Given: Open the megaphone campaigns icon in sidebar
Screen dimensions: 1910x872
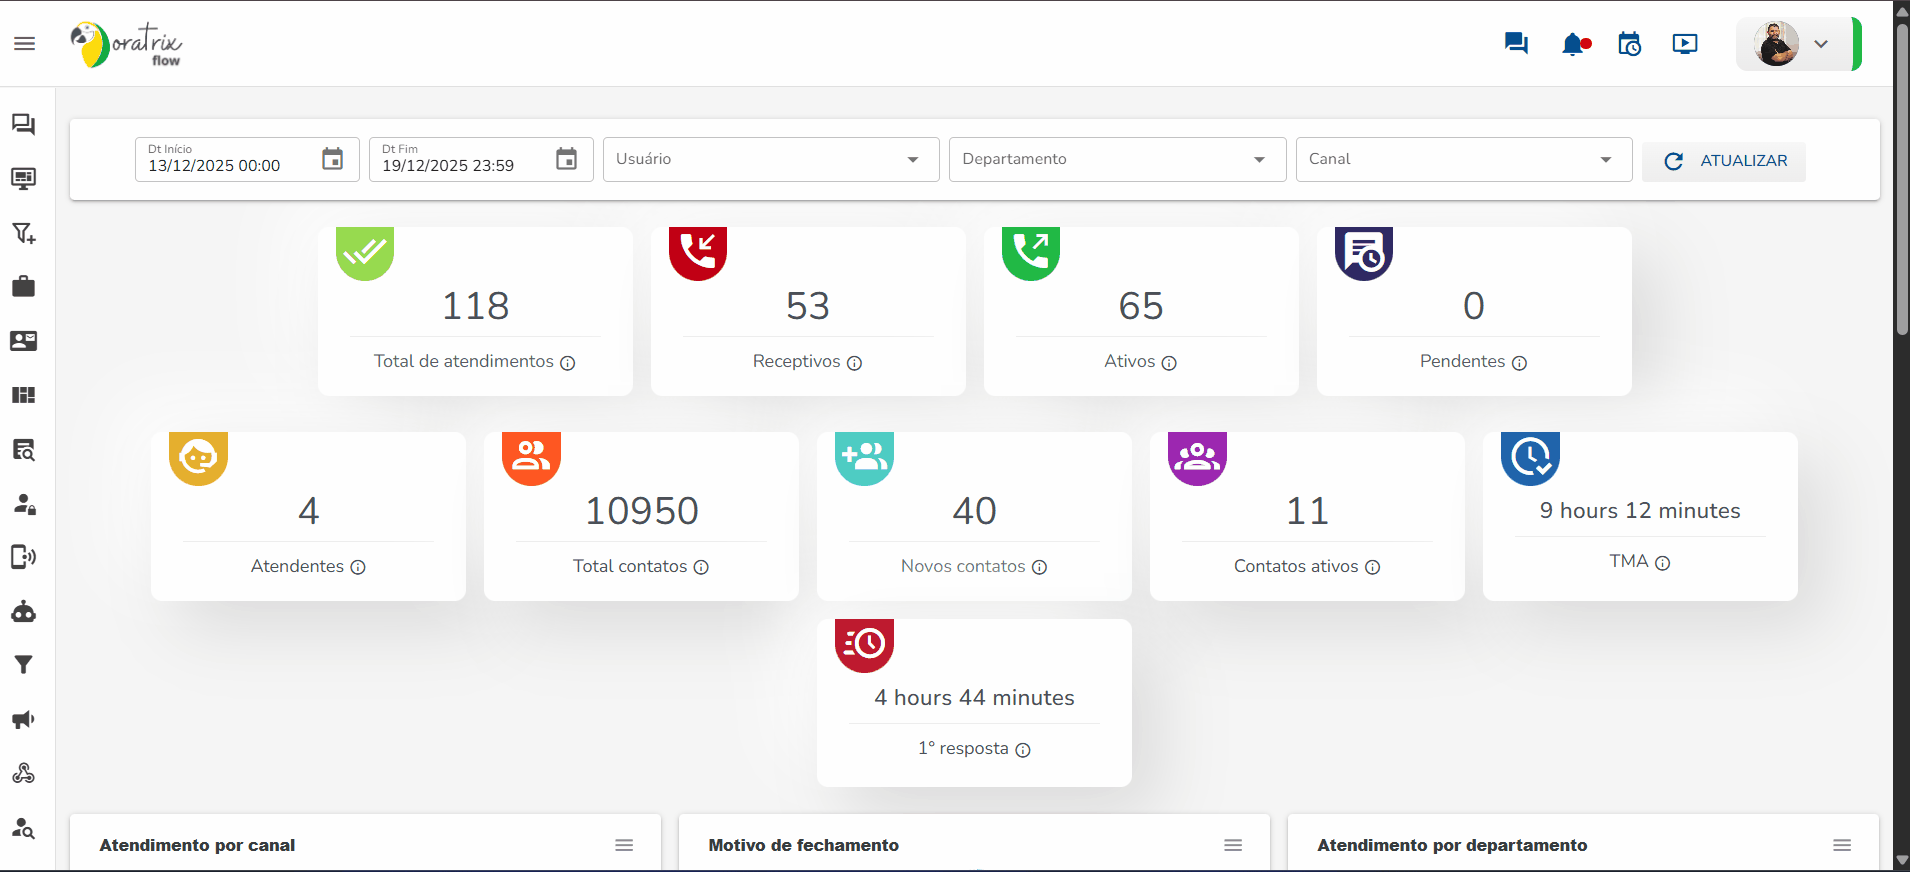Looking at the screenshot, I should (x=24, y=719).
